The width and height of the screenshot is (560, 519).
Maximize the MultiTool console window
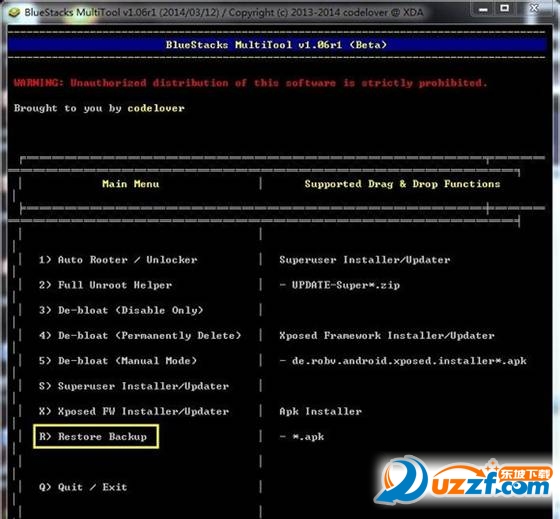504,9
